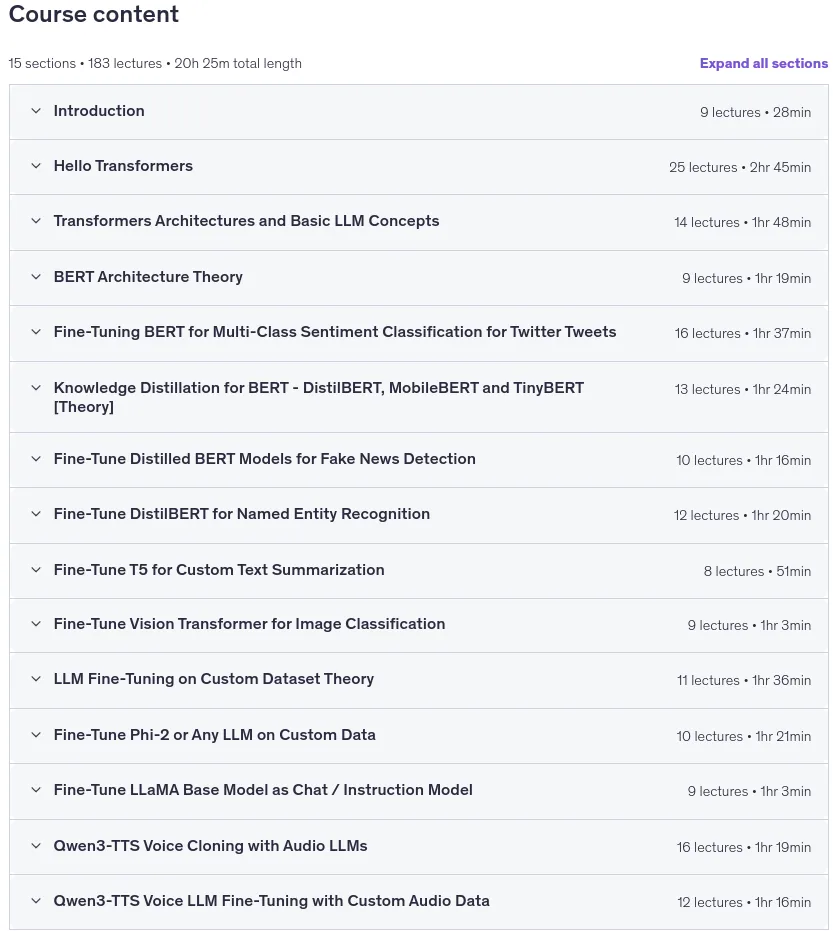
Task: Click chevron for LLM Fine-Tuning on Custom Dataset
Action: coord(36,679)
